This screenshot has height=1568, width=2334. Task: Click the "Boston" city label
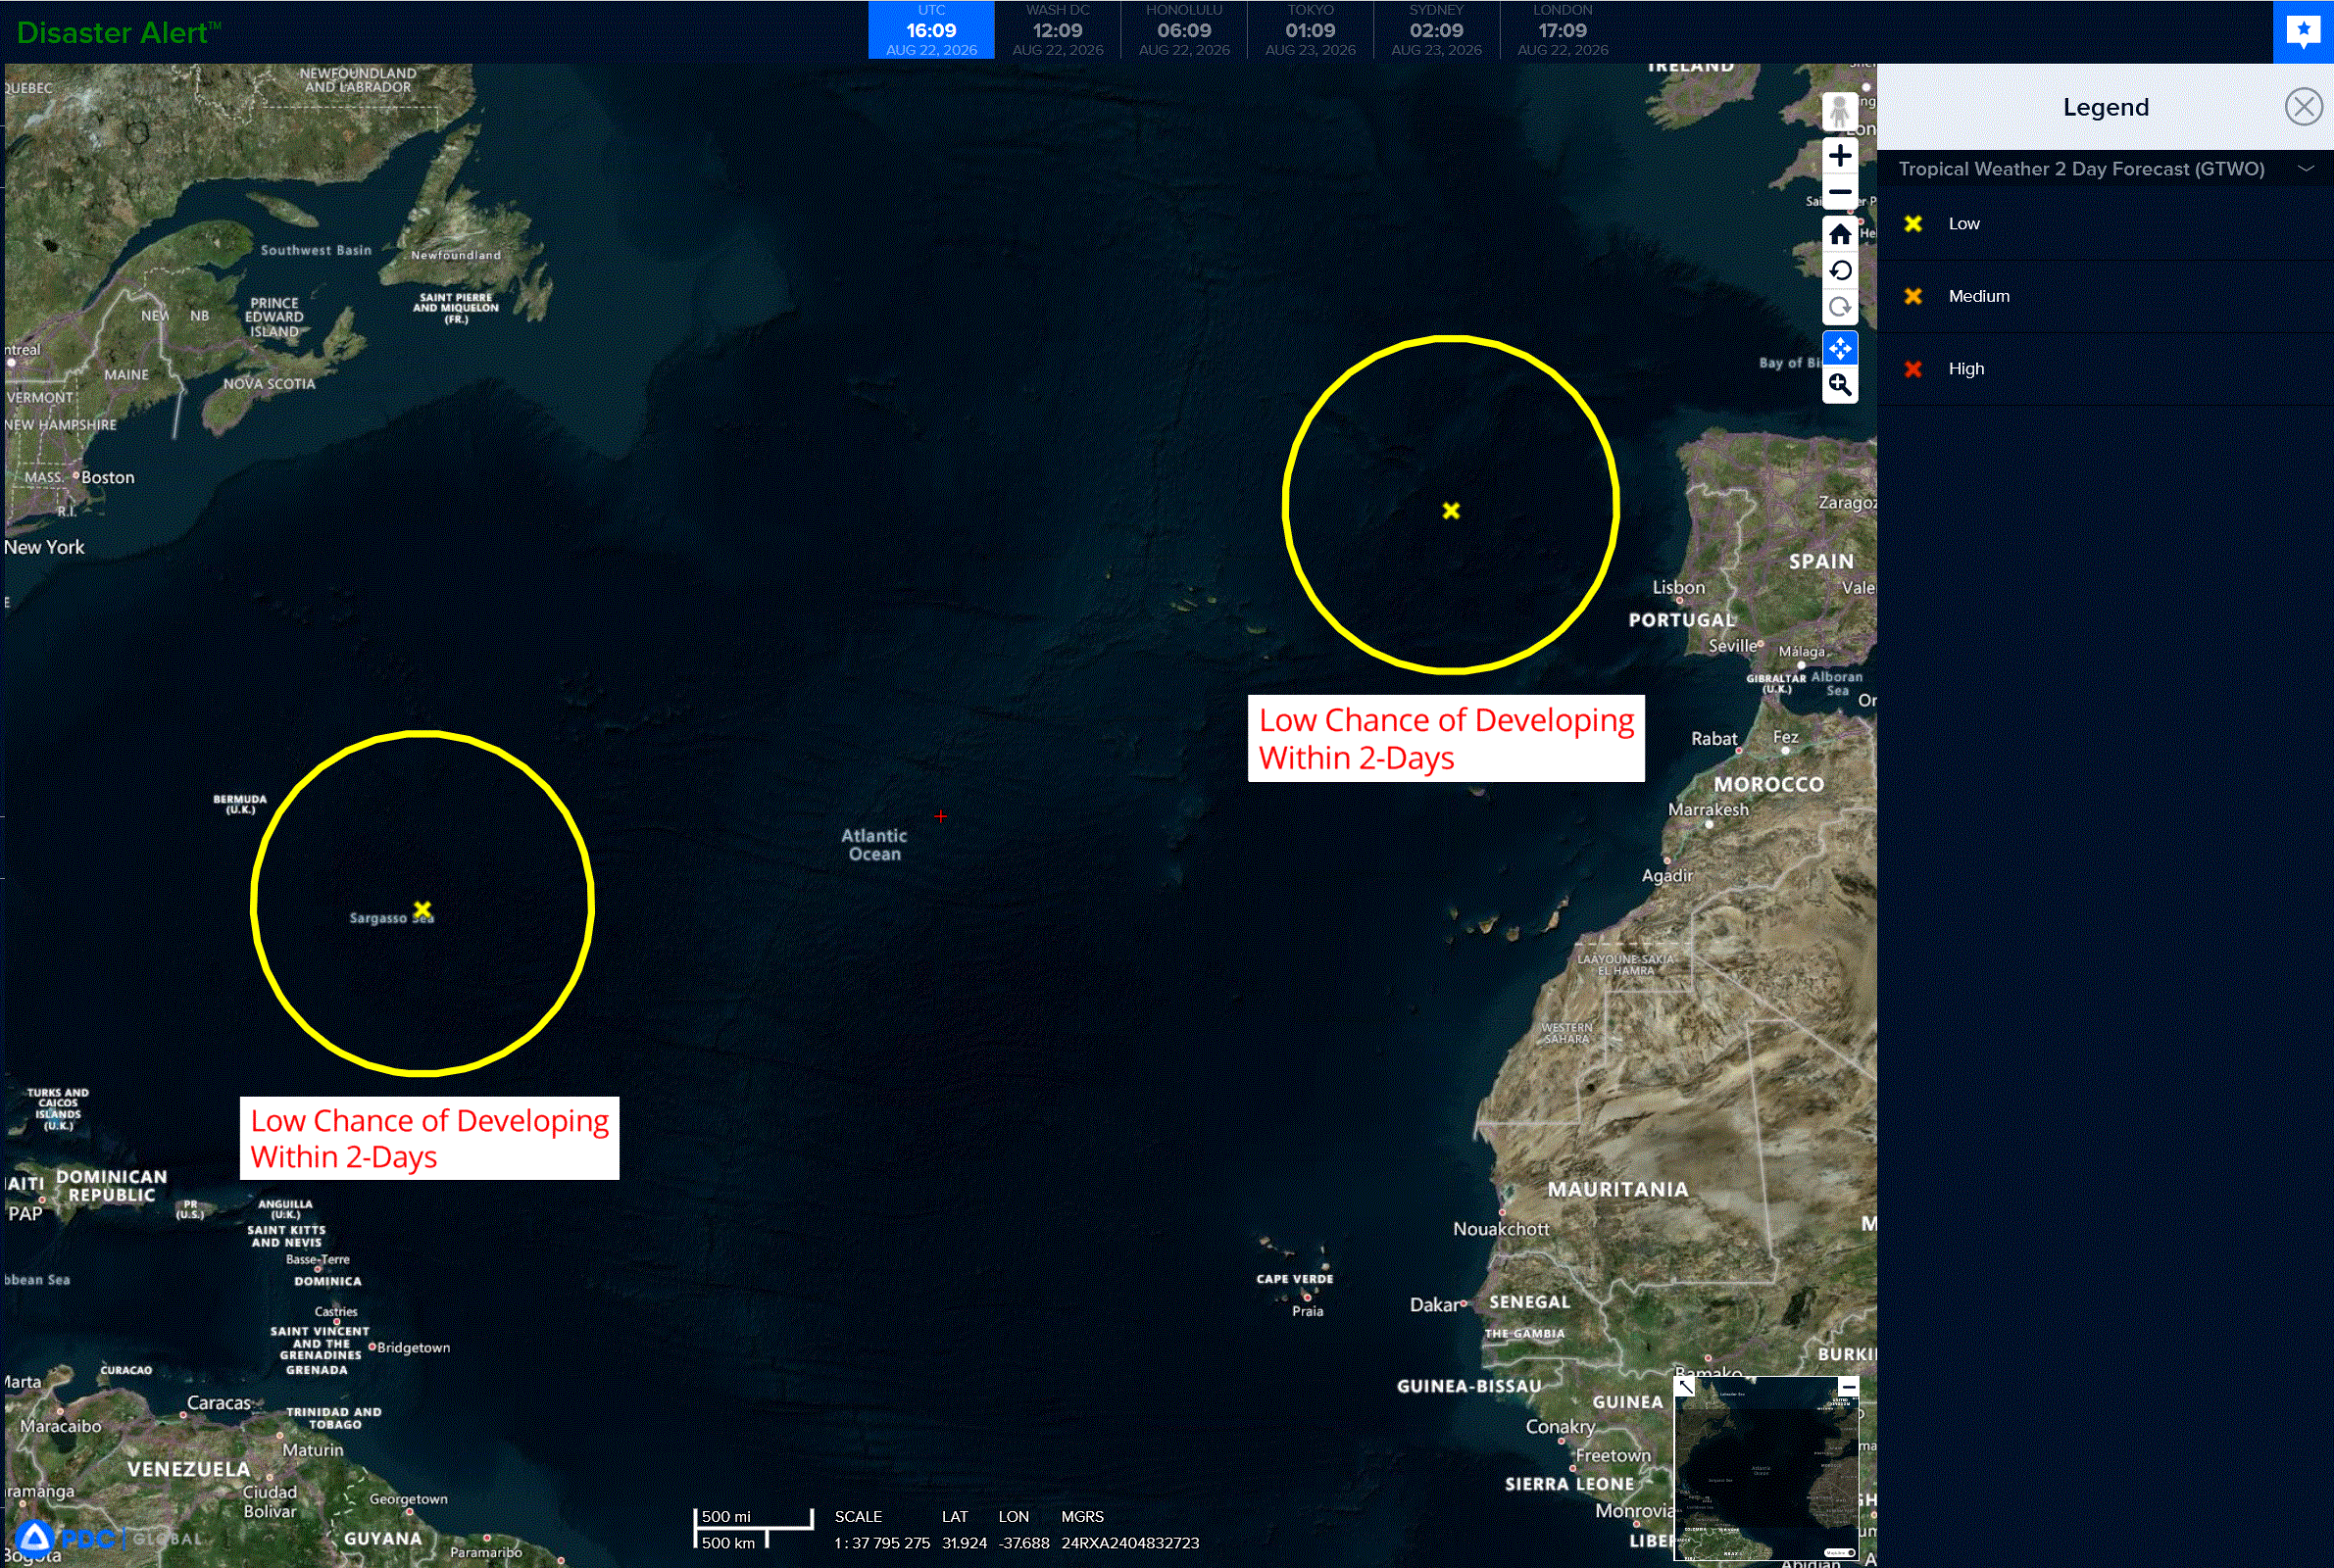click(108, 478)
